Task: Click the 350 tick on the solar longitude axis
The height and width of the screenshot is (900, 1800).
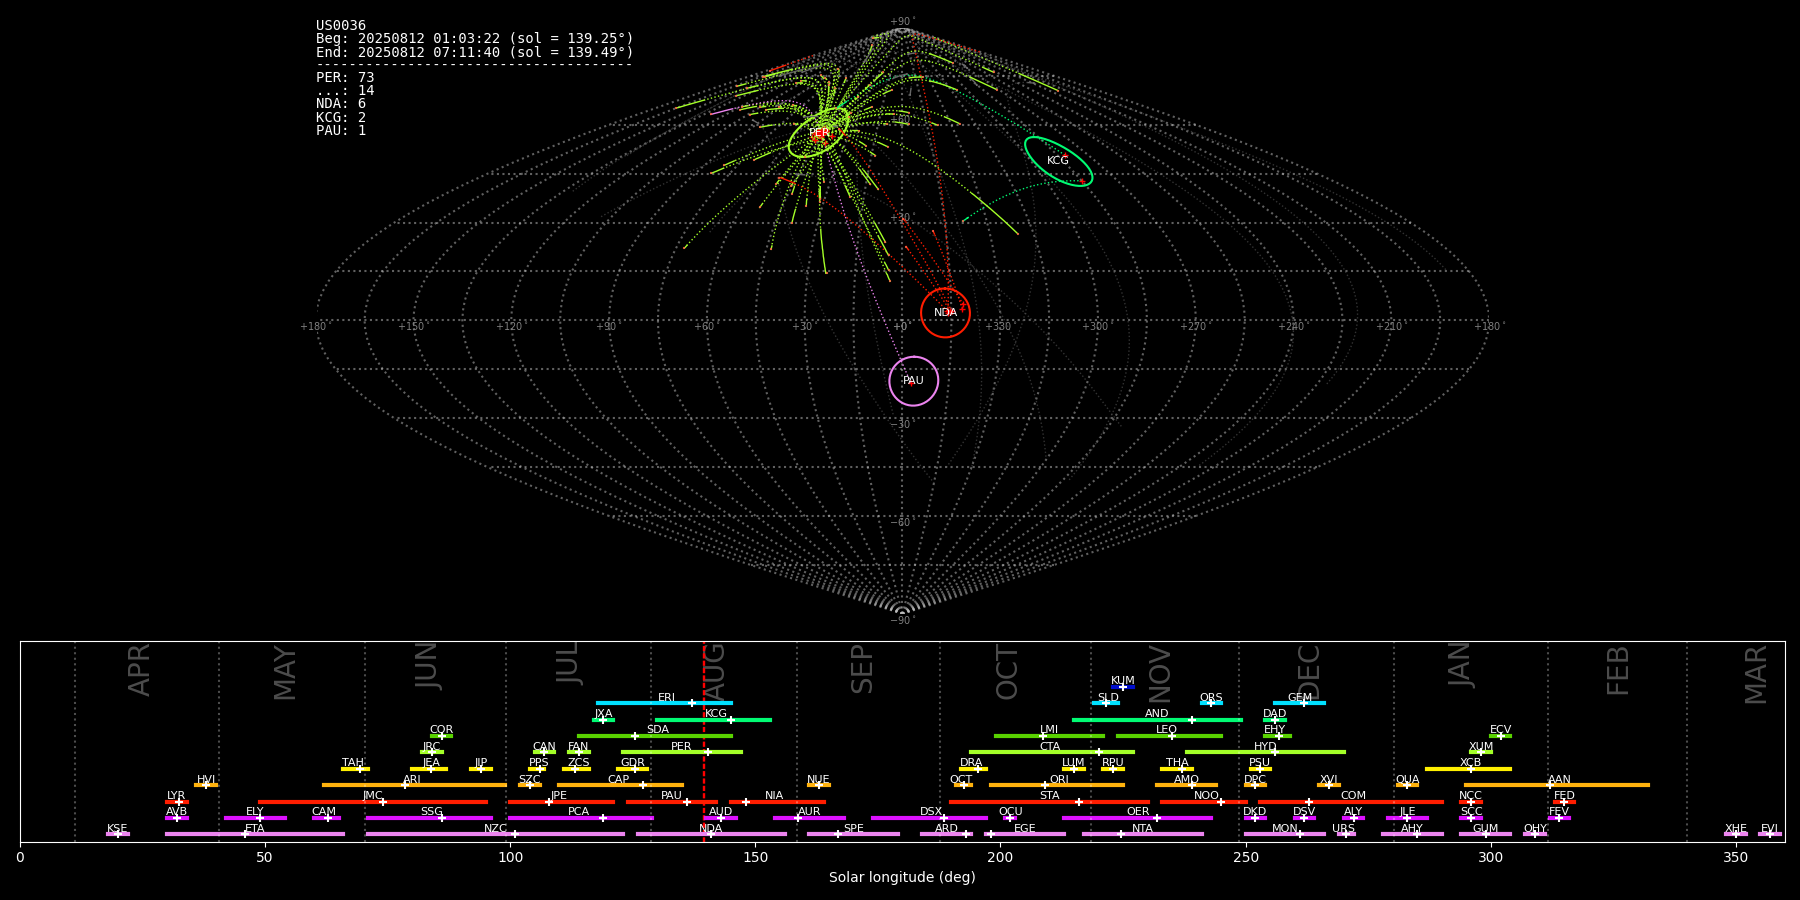Action: [1735, 857]
